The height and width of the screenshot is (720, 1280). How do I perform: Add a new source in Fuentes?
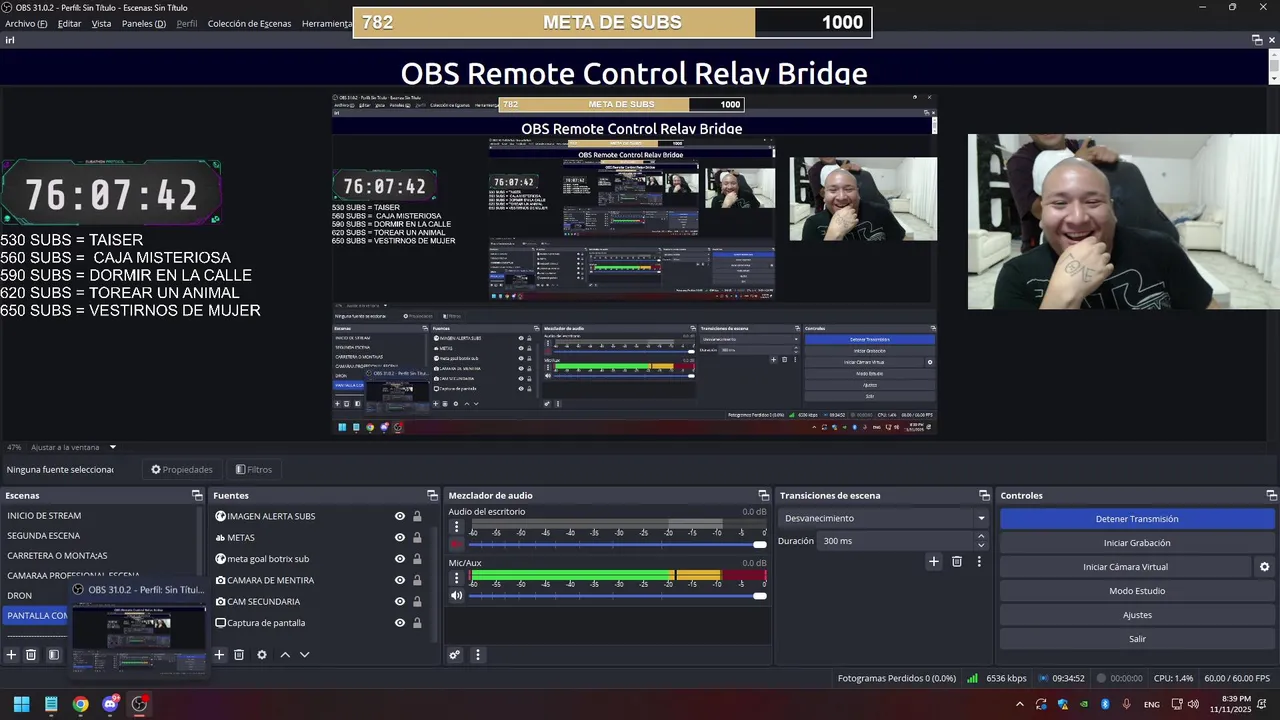click(x=219, y=655)
